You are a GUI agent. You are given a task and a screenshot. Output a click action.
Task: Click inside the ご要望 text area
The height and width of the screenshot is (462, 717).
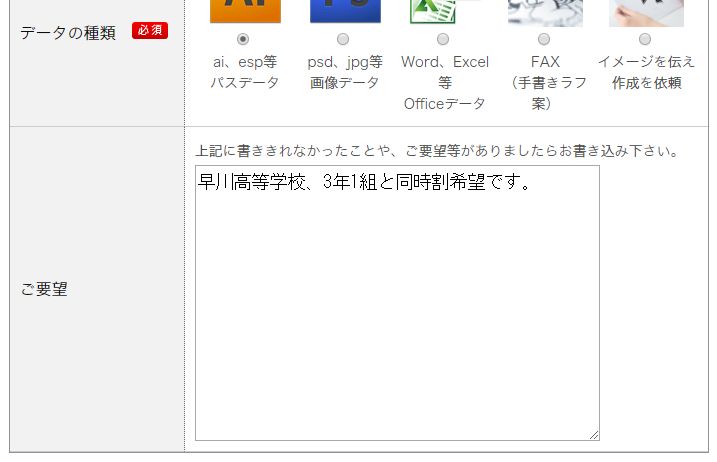click(397, 303)
